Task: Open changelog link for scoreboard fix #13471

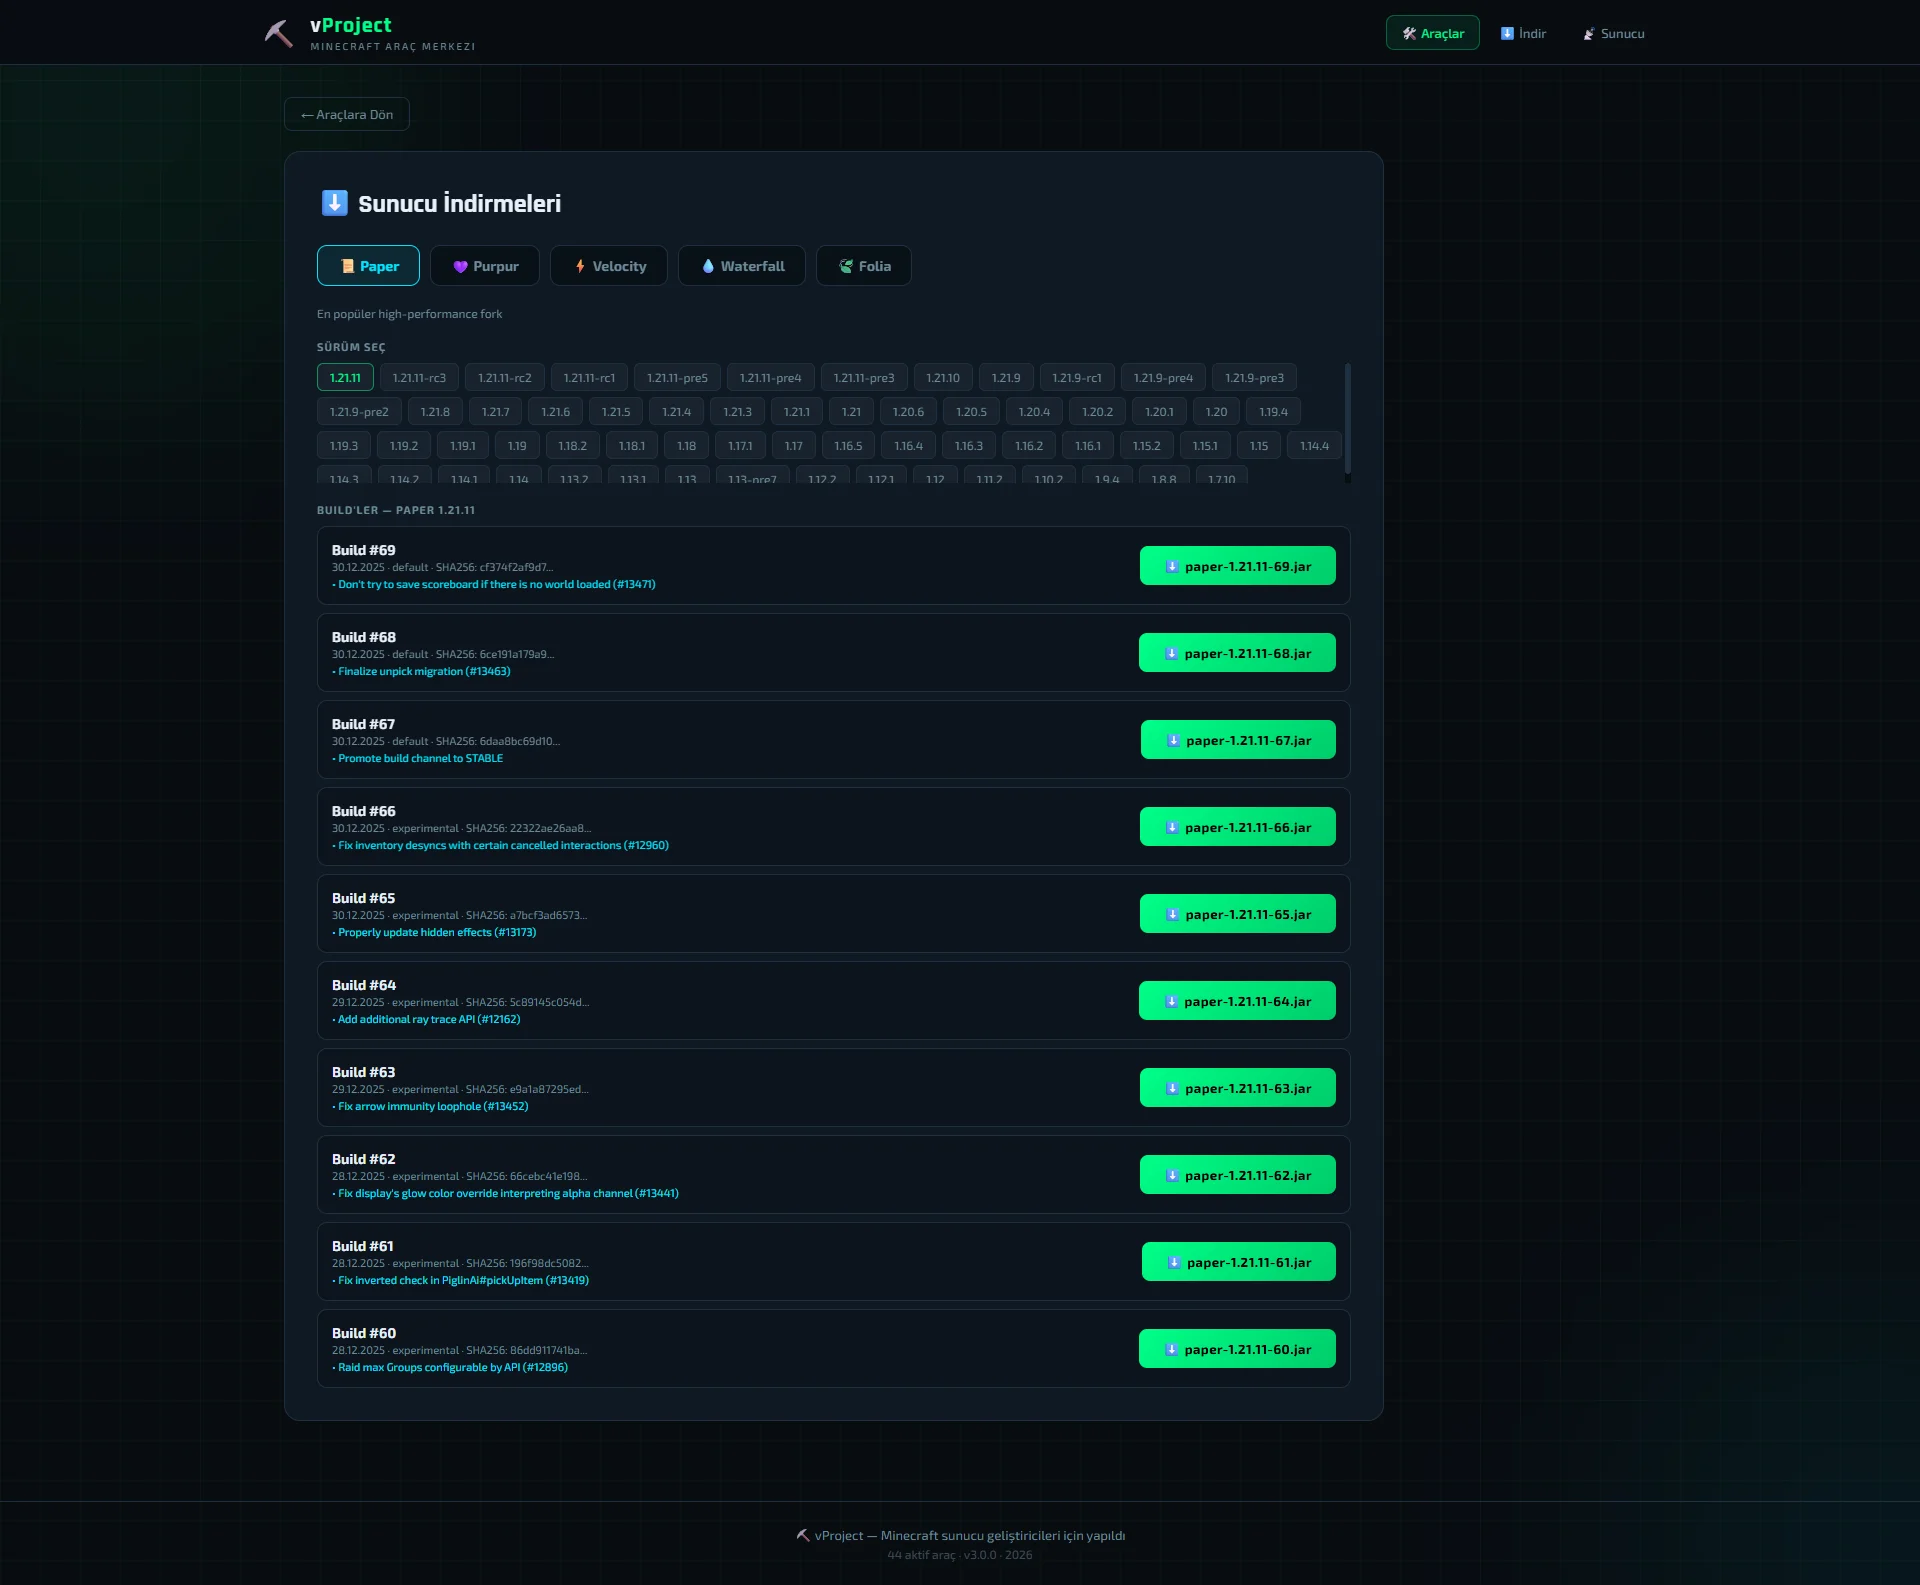Action: [496, 584]
